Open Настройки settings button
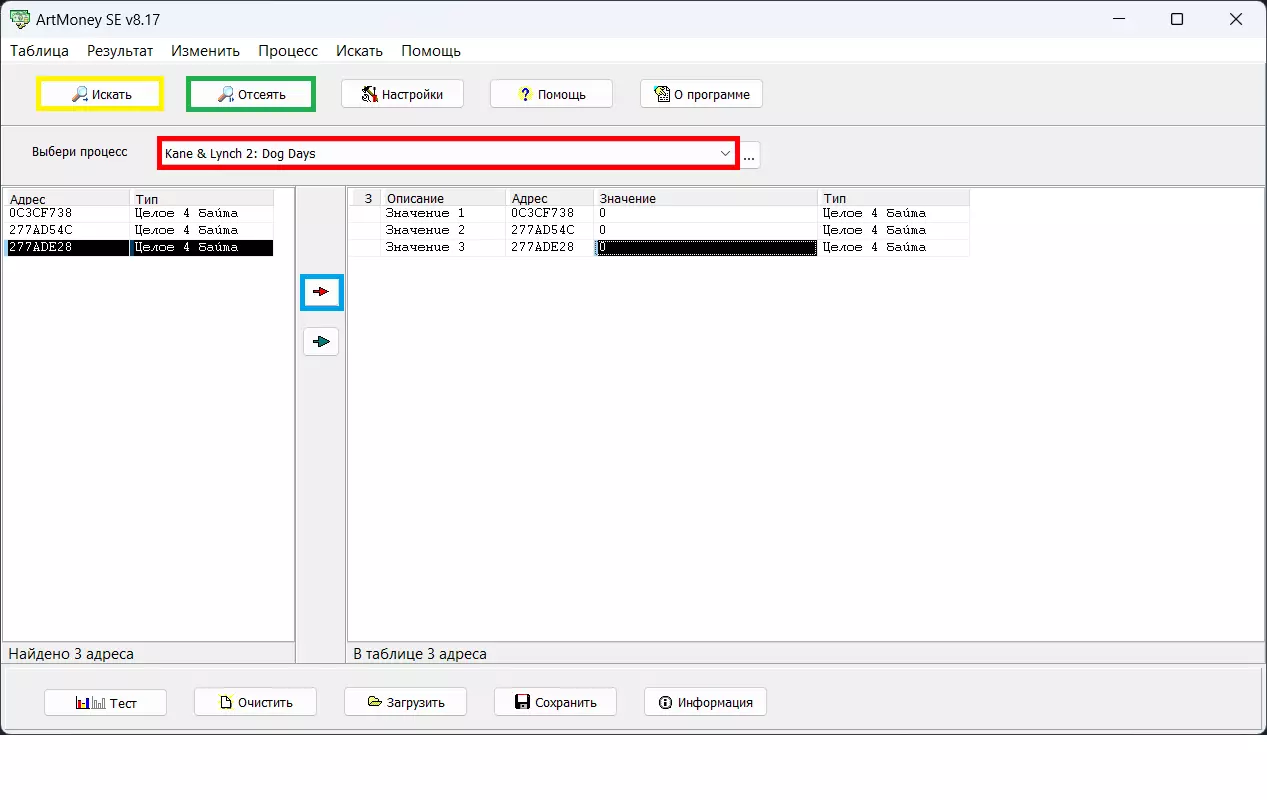The width and height of the screenshot is (1267, 800). click(x=402, y=94)
